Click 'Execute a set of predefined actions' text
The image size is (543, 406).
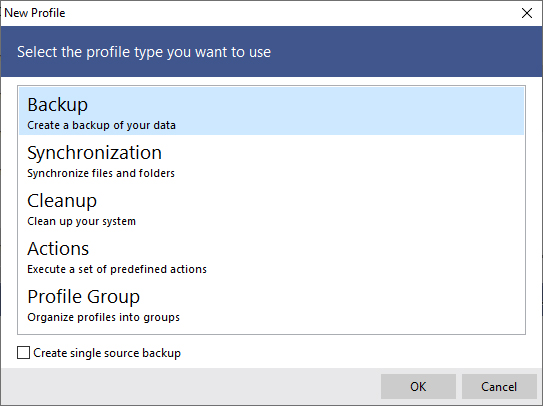[x=117, y=269]
